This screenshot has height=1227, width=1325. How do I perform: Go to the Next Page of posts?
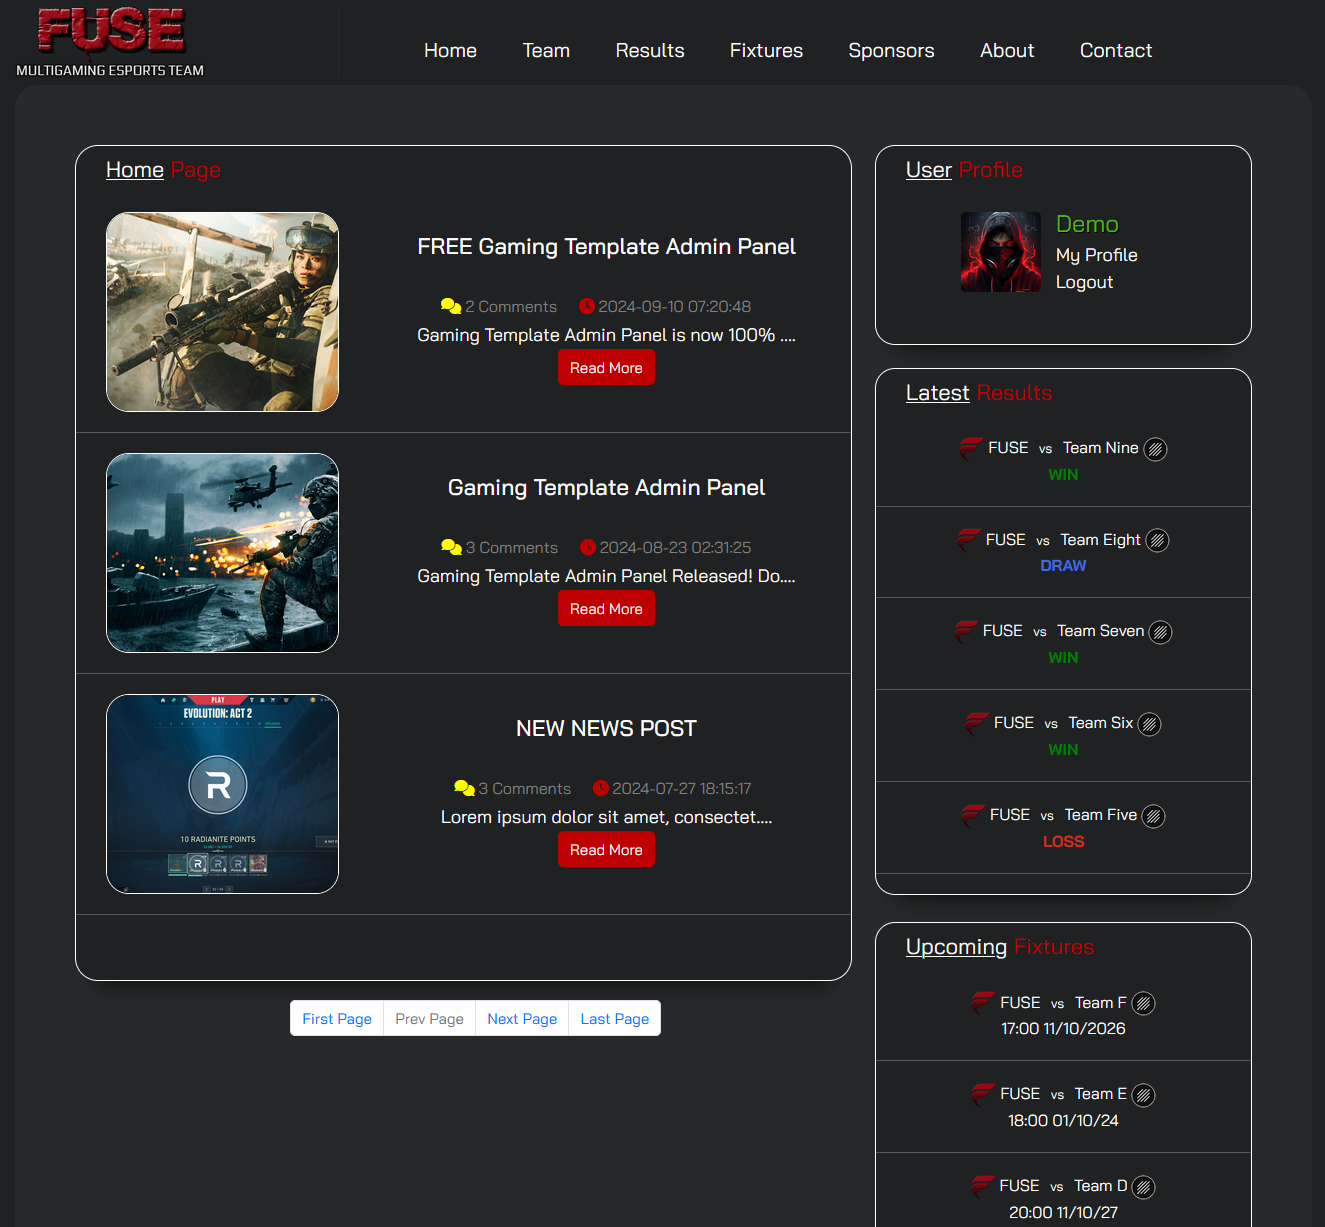(522, 1018)
